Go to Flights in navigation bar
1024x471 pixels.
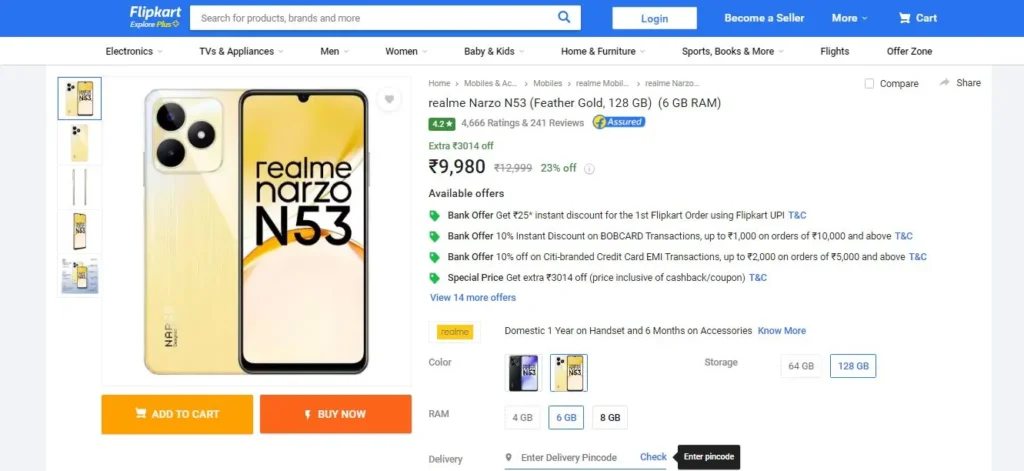pyautogui.click(x=835, y=51)
